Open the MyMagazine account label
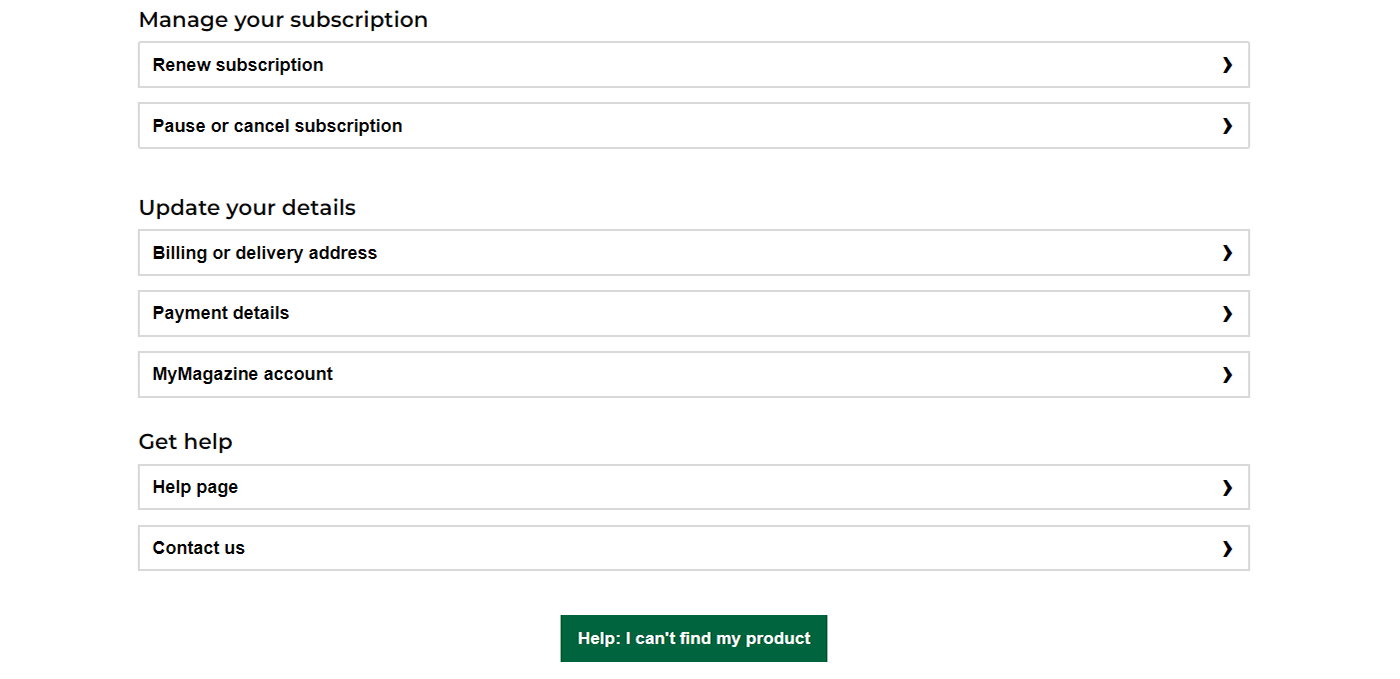1400x679 pixels. [x=242, y=374]
